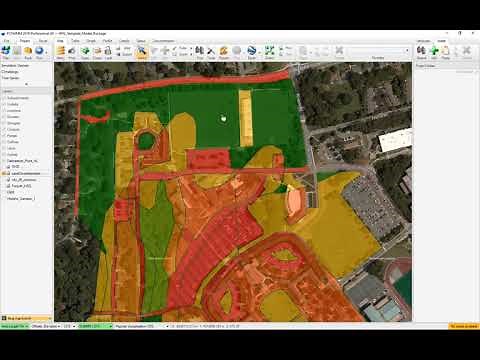Image resolution: width=480 pixels, height=360 pixels.
Task: Activate the highlighted Select pointer tool
Action: click(x=142, y=51)
